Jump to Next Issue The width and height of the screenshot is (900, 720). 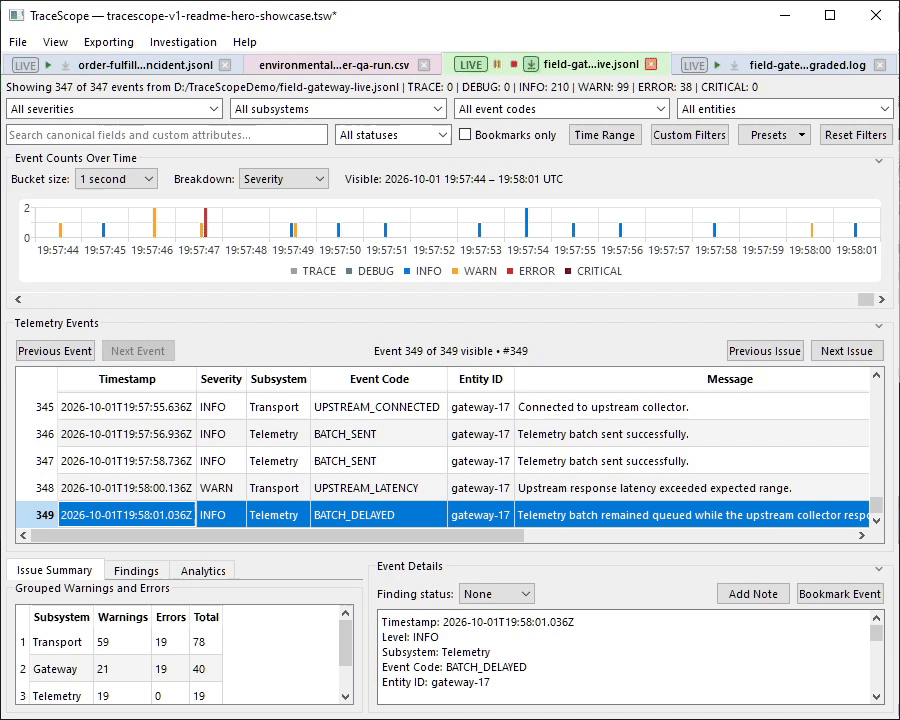click(847, 351)
